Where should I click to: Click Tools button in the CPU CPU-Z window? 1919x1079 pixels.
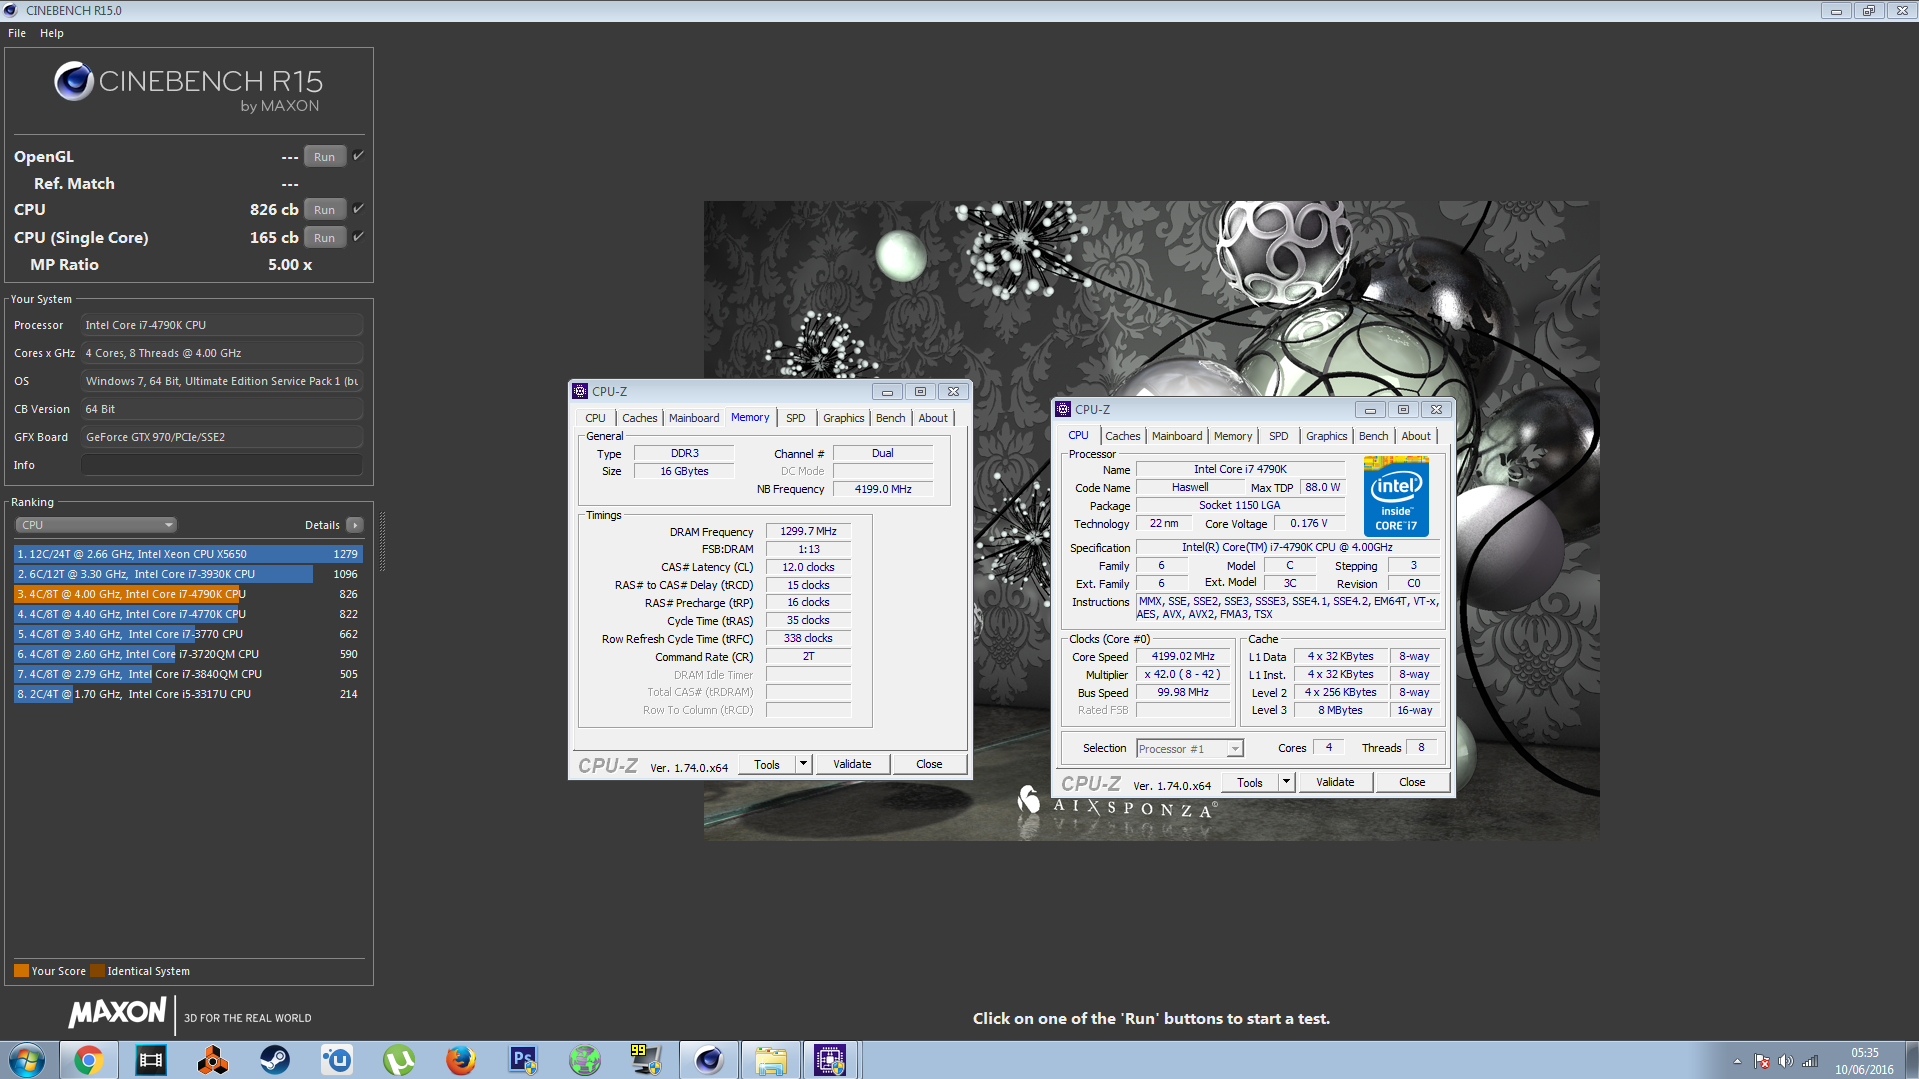pyautogui.click(x=1250, y=782)
